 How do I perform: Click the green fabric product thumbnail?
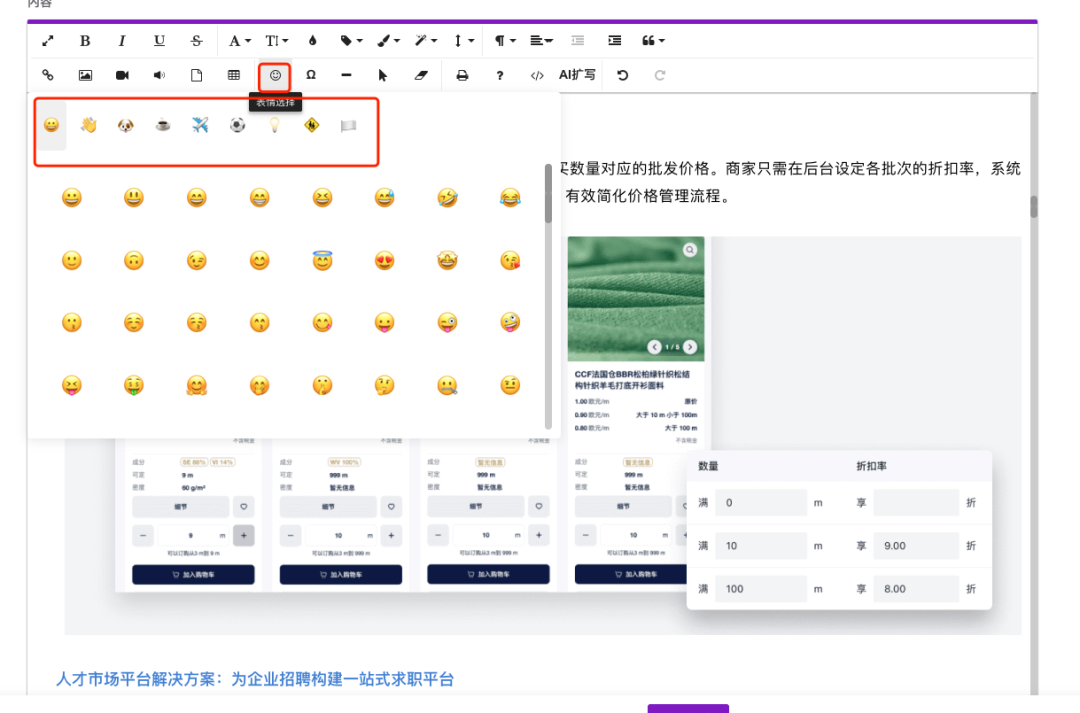click(x=636, y=298)
